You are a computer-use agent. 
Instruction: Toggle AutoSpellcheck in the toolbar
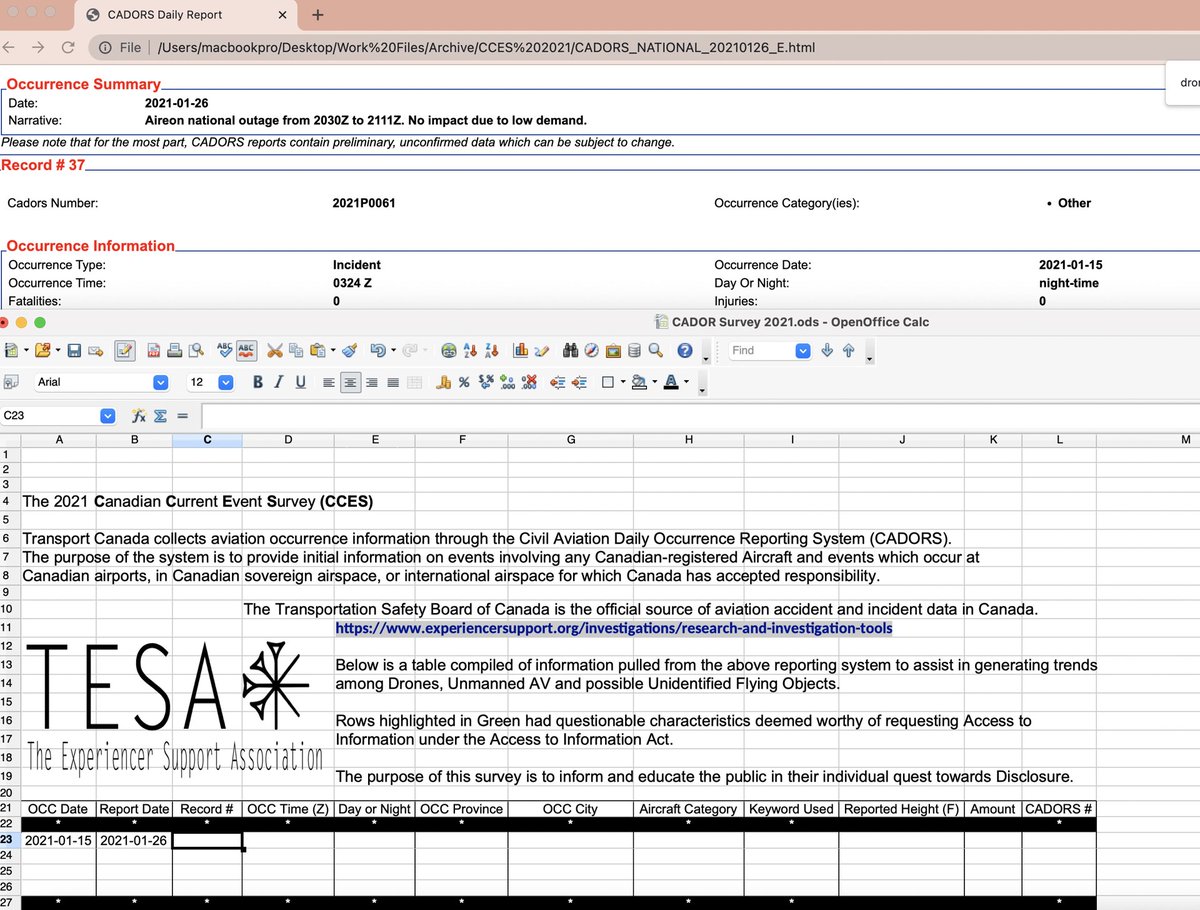(246, 351)
